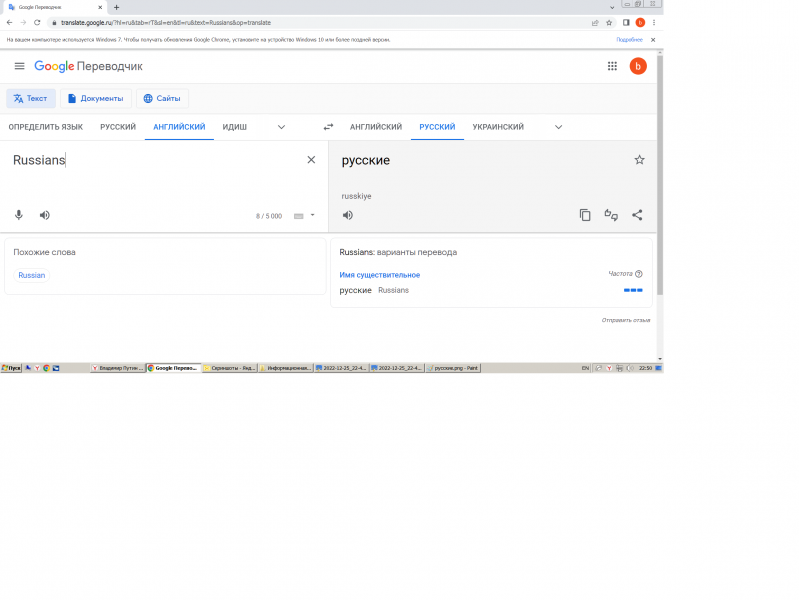Open Chrome tab search chevron

coord(612,7)
